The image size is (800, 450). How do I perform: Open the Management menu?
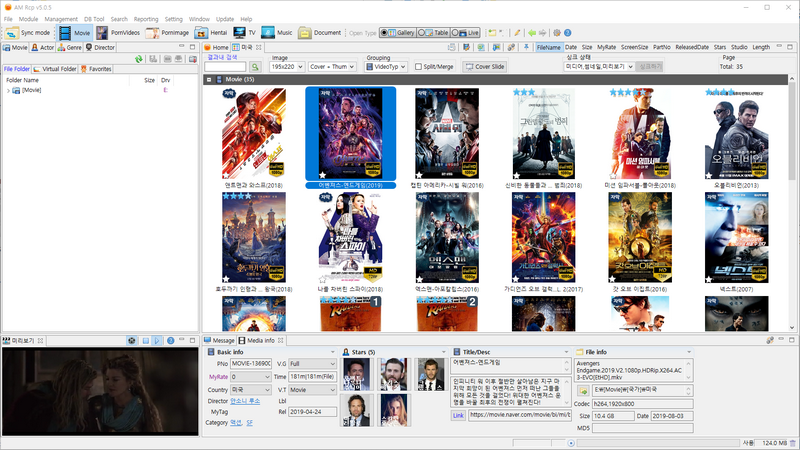[x=61, y=19]
